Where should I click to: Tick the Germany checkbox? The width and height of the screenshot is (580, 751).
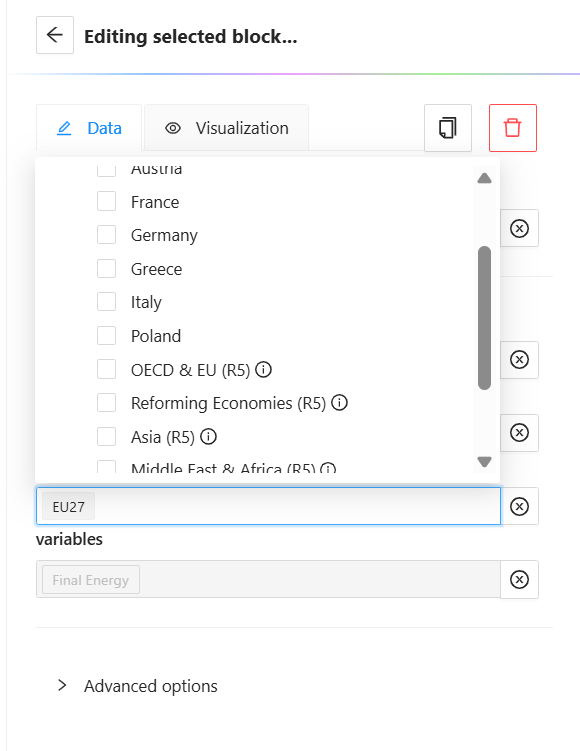coord(106,235)
